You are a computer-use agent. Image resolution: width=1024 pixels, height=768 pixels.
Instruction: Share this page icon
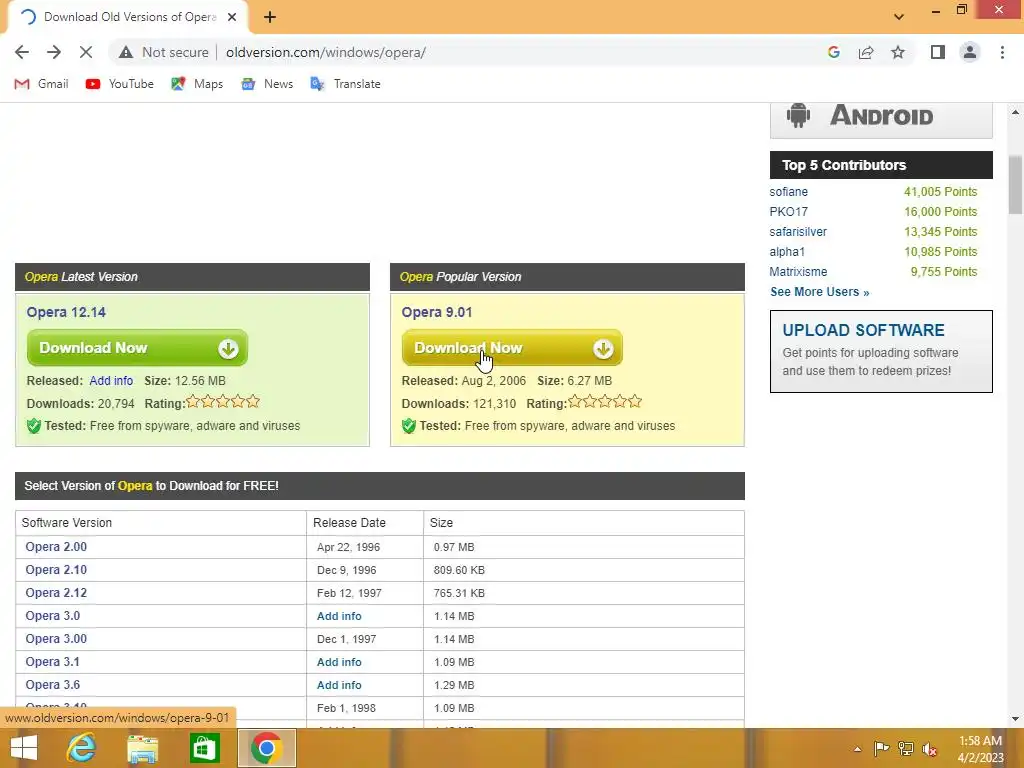click(x=866, y=52)
